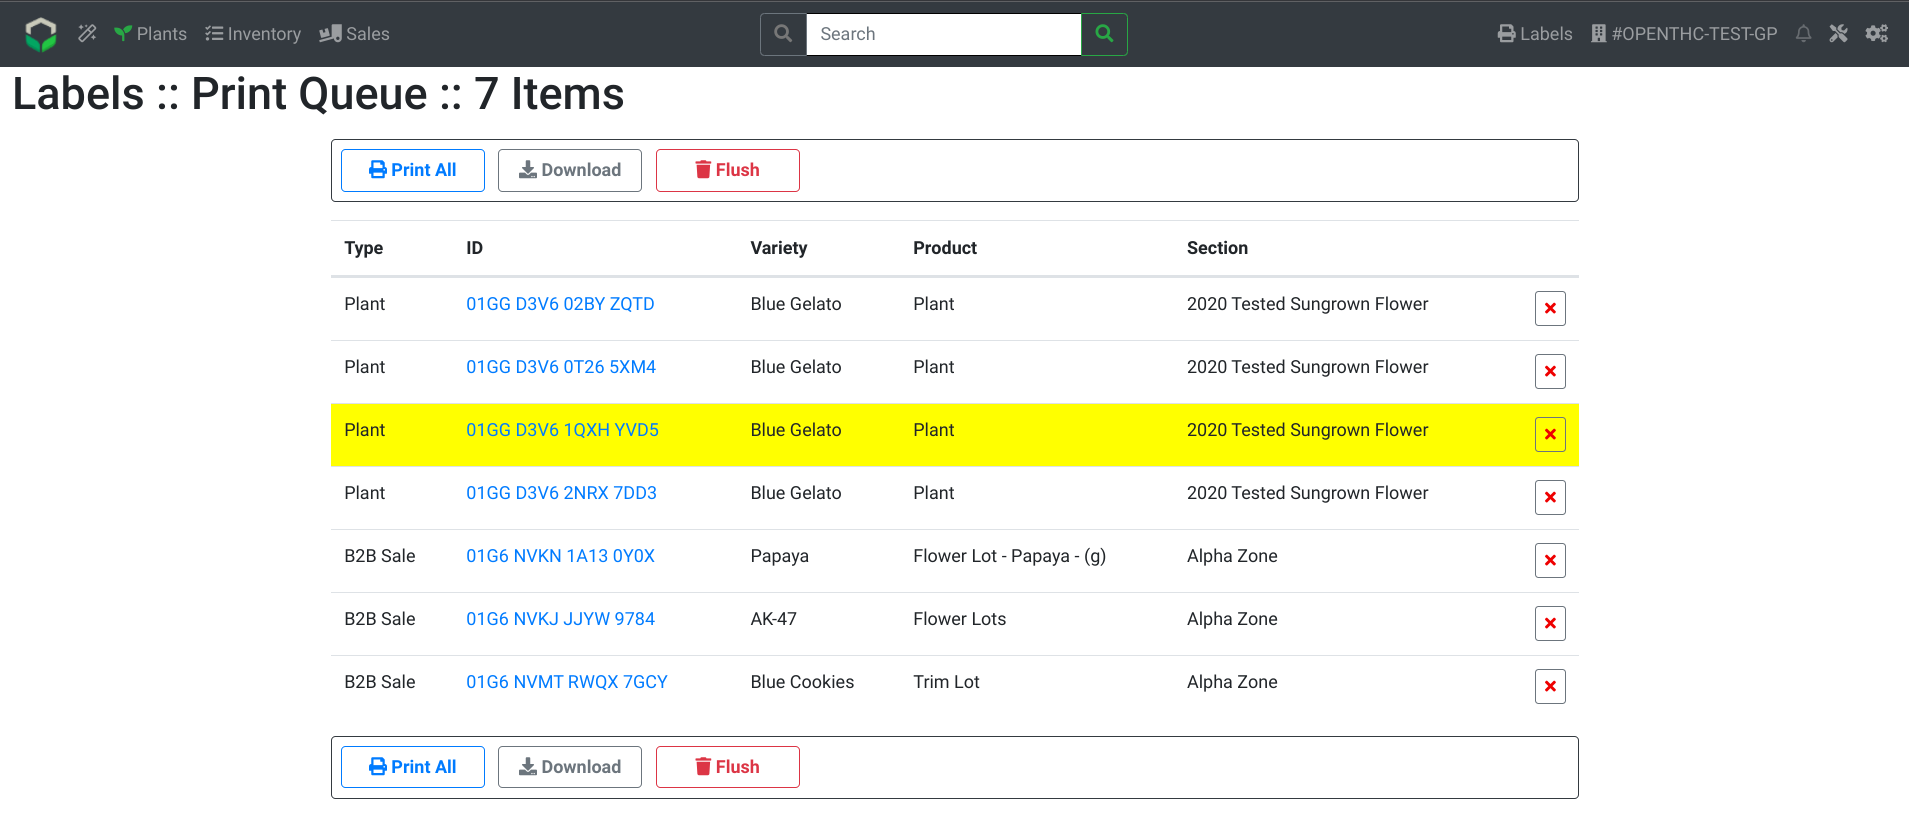Remove row 01GG D3V6 0T26 5XM4 with X

tap(1550, 371)
